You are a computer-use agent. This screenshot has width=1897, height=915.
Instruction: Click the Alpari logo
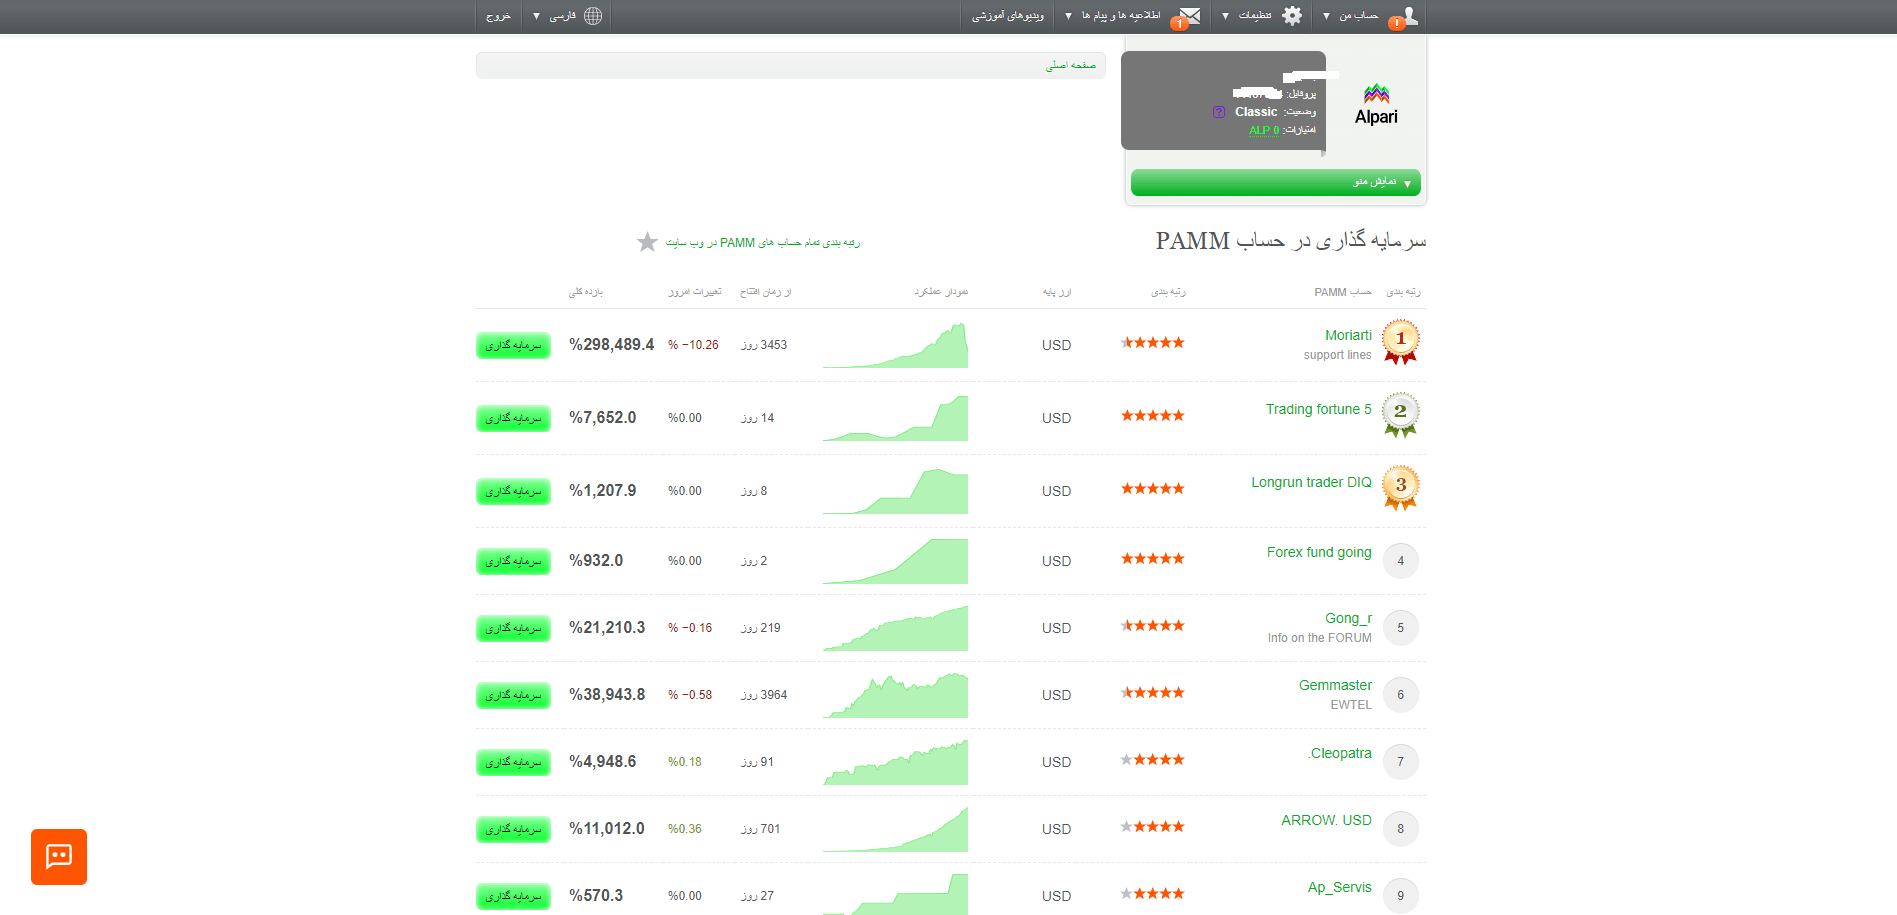(x=1376, y=105)
